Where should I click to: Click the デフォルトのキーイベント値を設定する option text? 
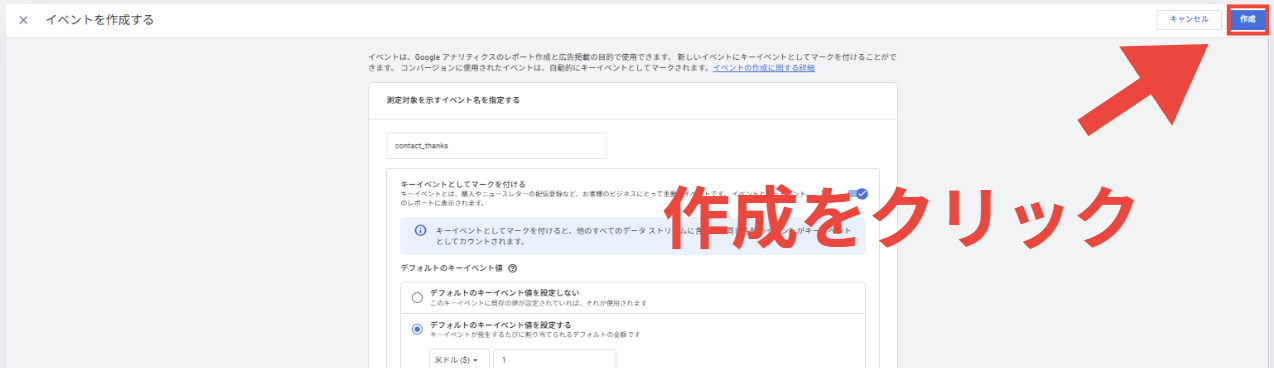(x=501, y=324)
